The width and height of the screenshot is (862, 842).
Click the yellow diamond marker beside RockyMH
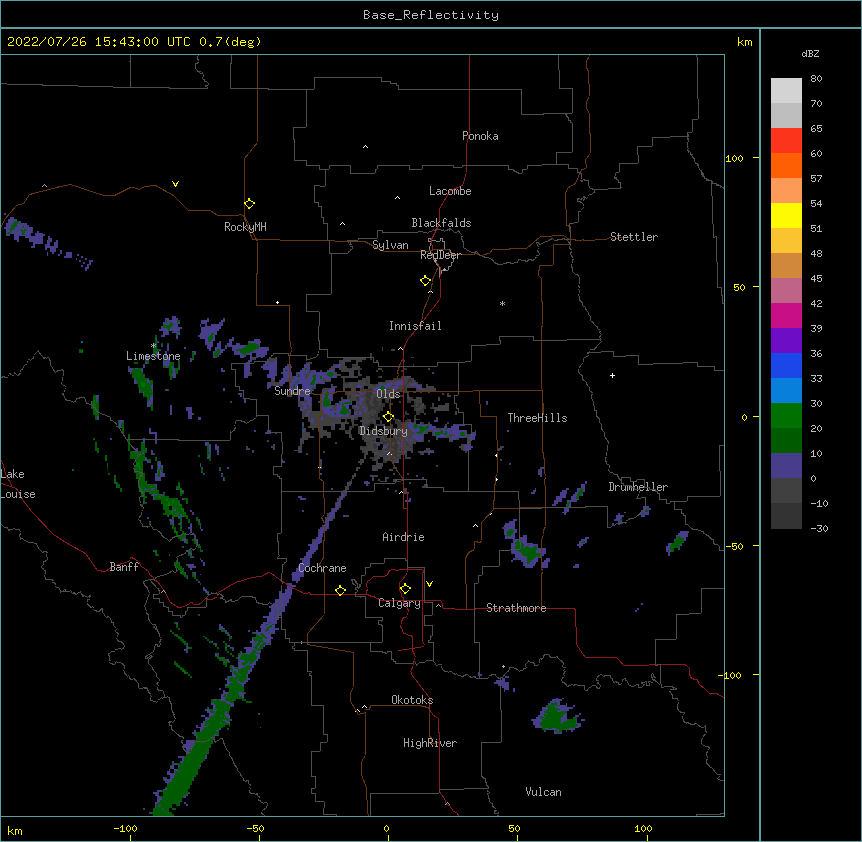[x=249, y=204]
